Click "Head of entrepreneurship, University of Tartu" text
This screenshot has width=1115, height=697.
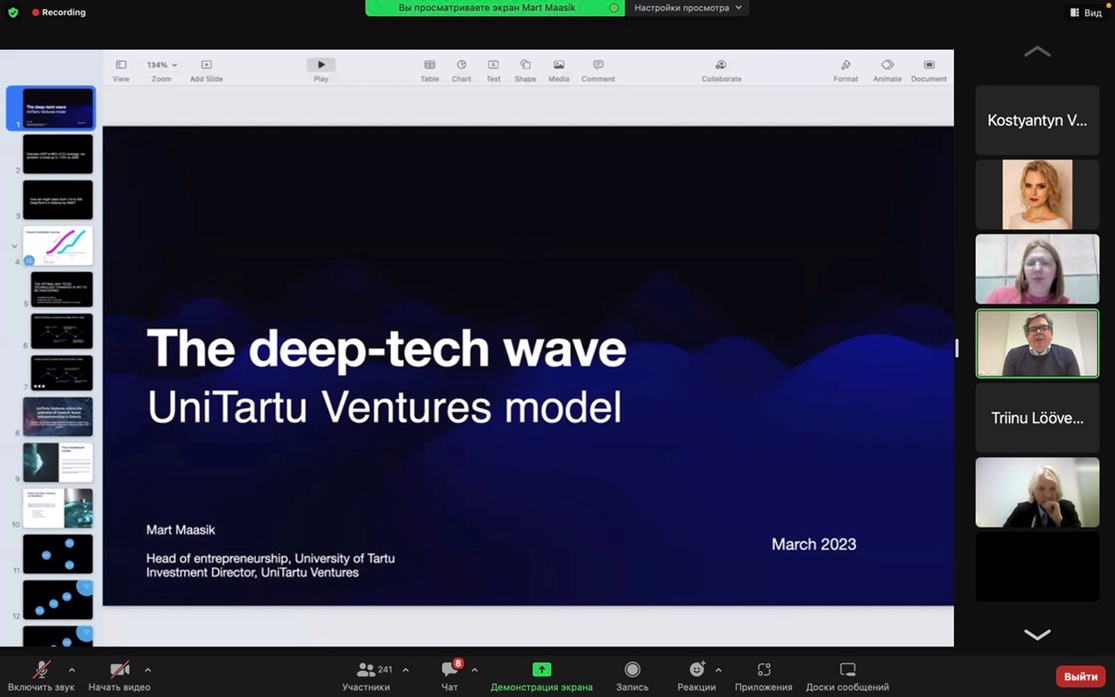[270, 558]
